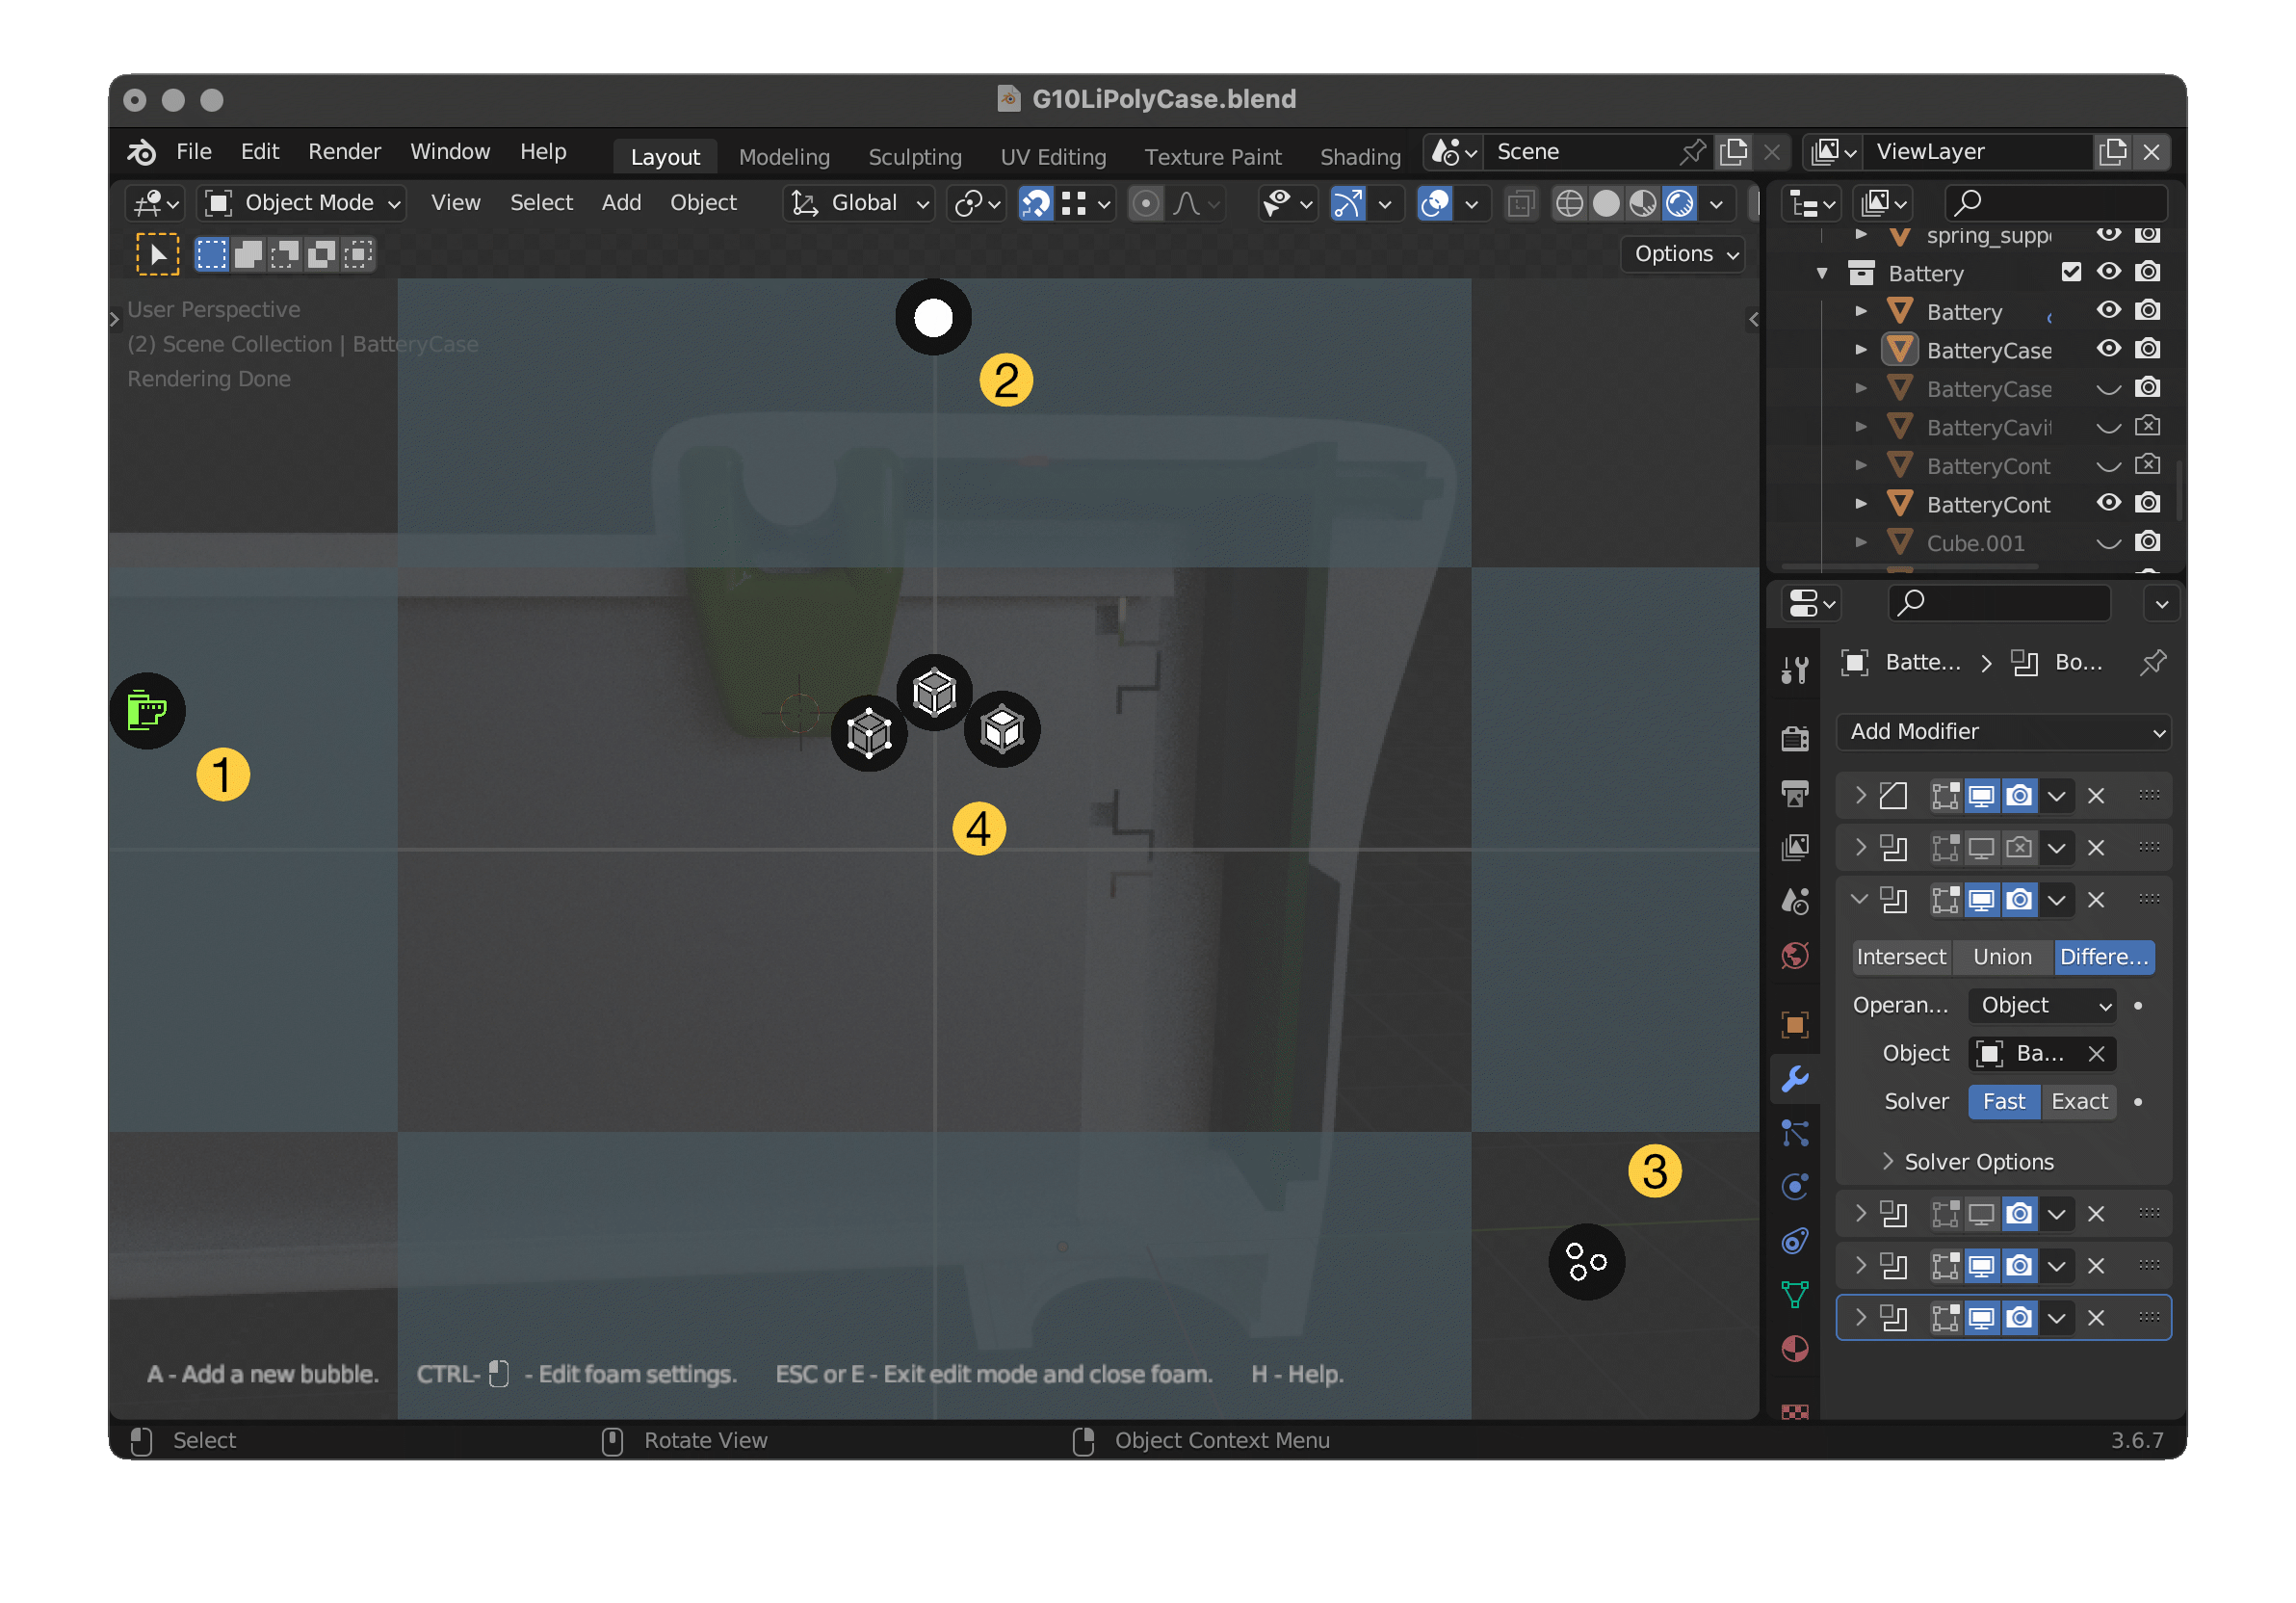Open the Object properties tab
Image resolution: width=2296 pixels, height=1603 pixels.
pyautogui.click(x=1795, y=1024)
